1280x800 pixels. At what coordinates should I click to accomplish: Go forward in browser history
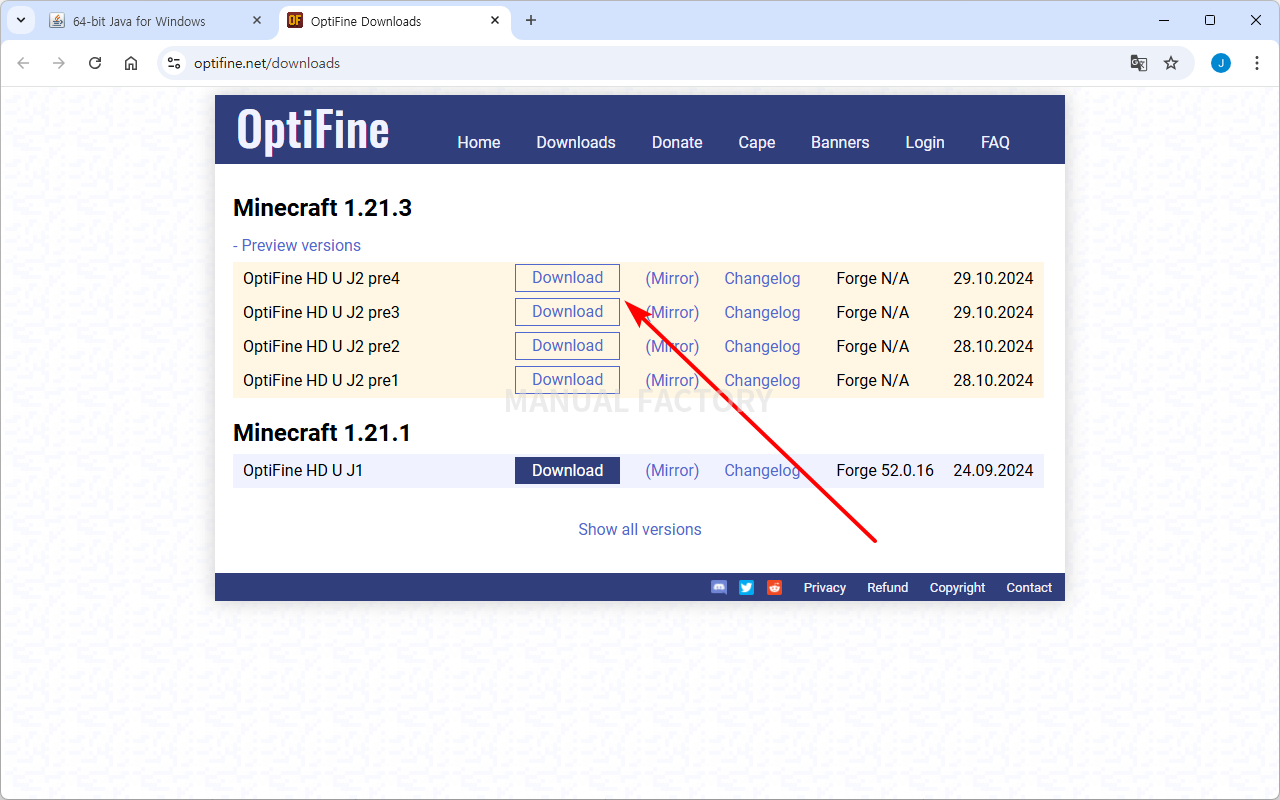59,63
